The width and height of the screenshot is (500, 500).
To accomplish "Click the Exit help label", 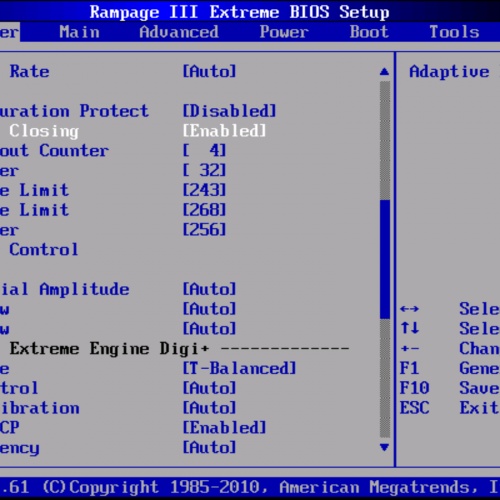I will tap(479, 408).
